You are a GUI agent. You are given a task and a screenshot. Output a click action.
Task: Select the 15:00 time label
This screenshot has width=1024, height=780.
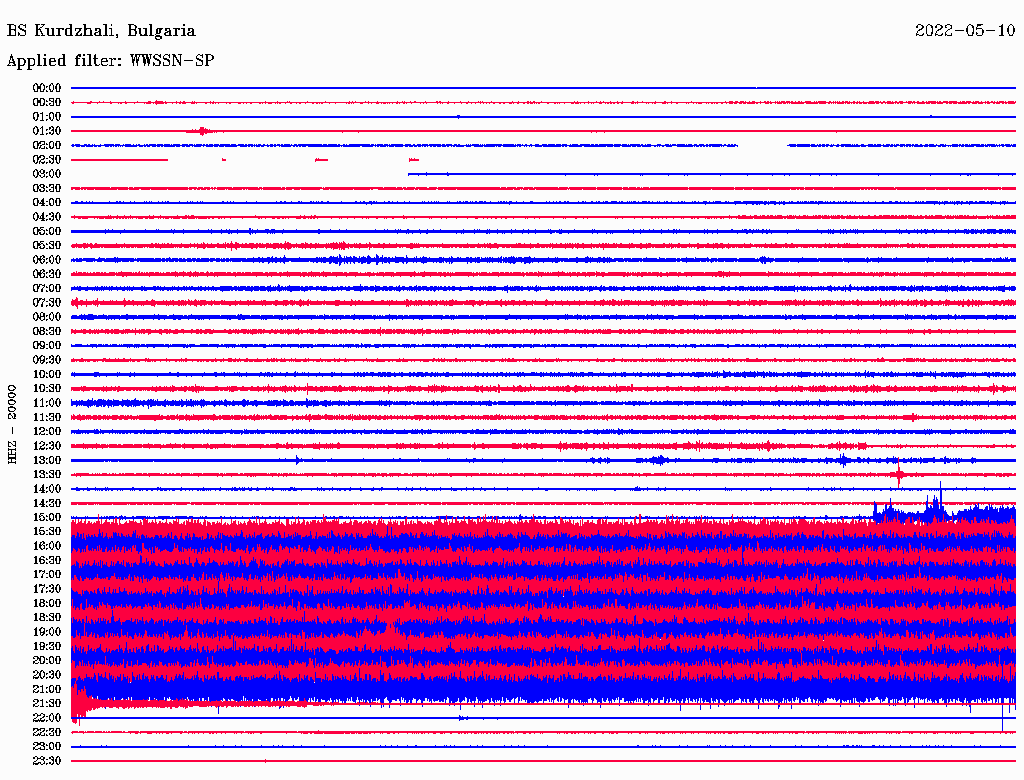(47, 517)
